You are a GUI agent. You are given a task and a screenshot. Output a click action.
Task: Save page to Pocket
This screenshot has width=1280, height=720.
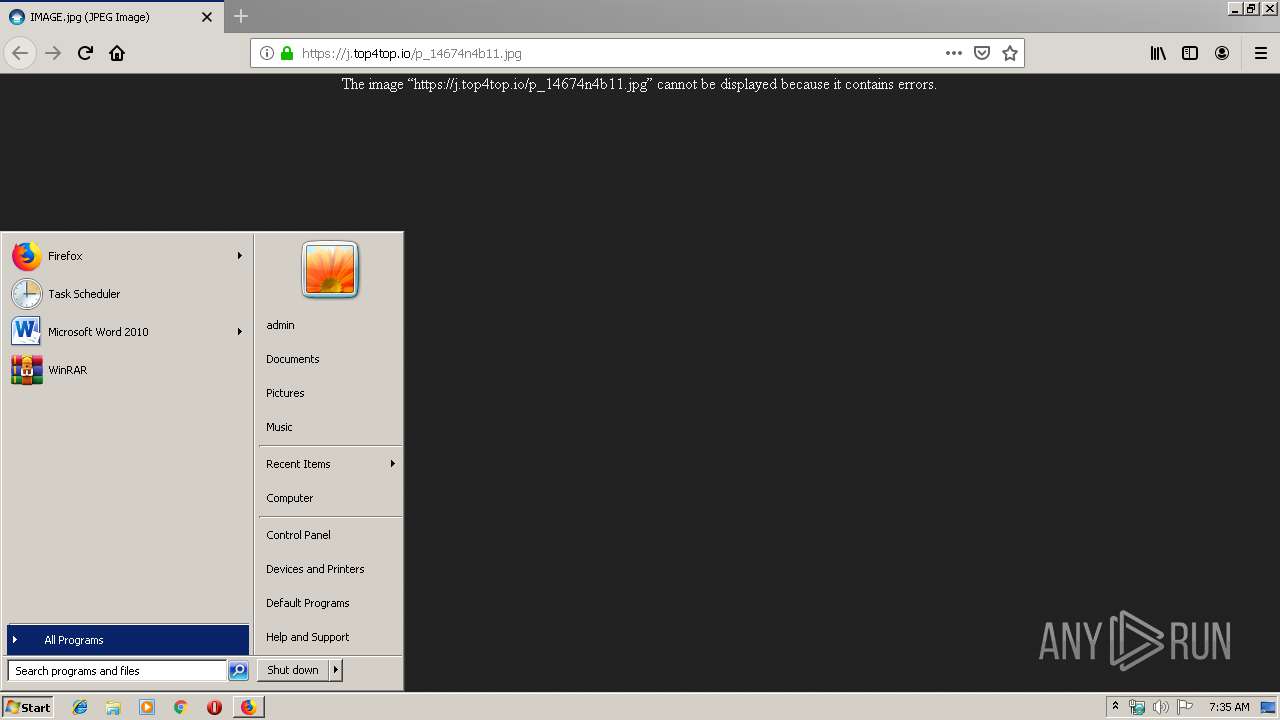982,53
